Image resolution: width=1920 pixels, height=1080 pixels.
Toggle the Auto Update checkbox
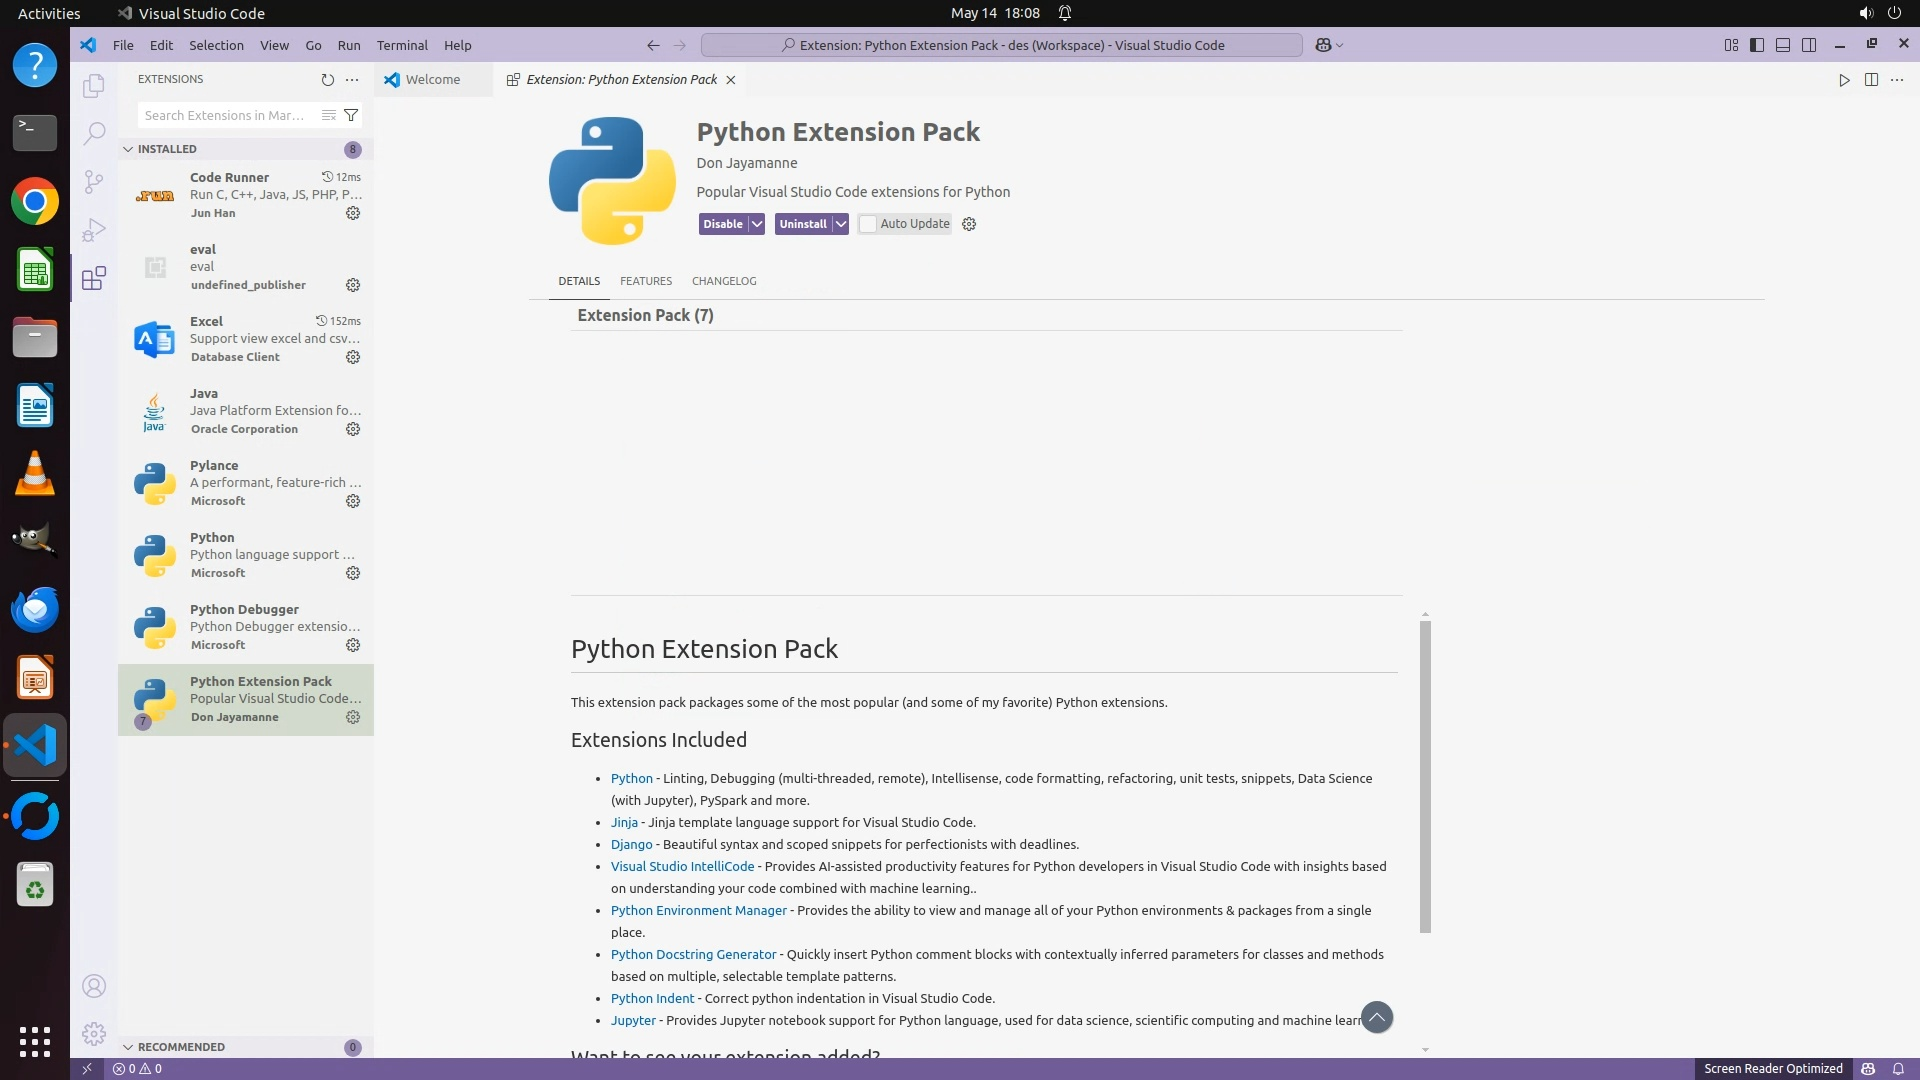pos(868,224)
